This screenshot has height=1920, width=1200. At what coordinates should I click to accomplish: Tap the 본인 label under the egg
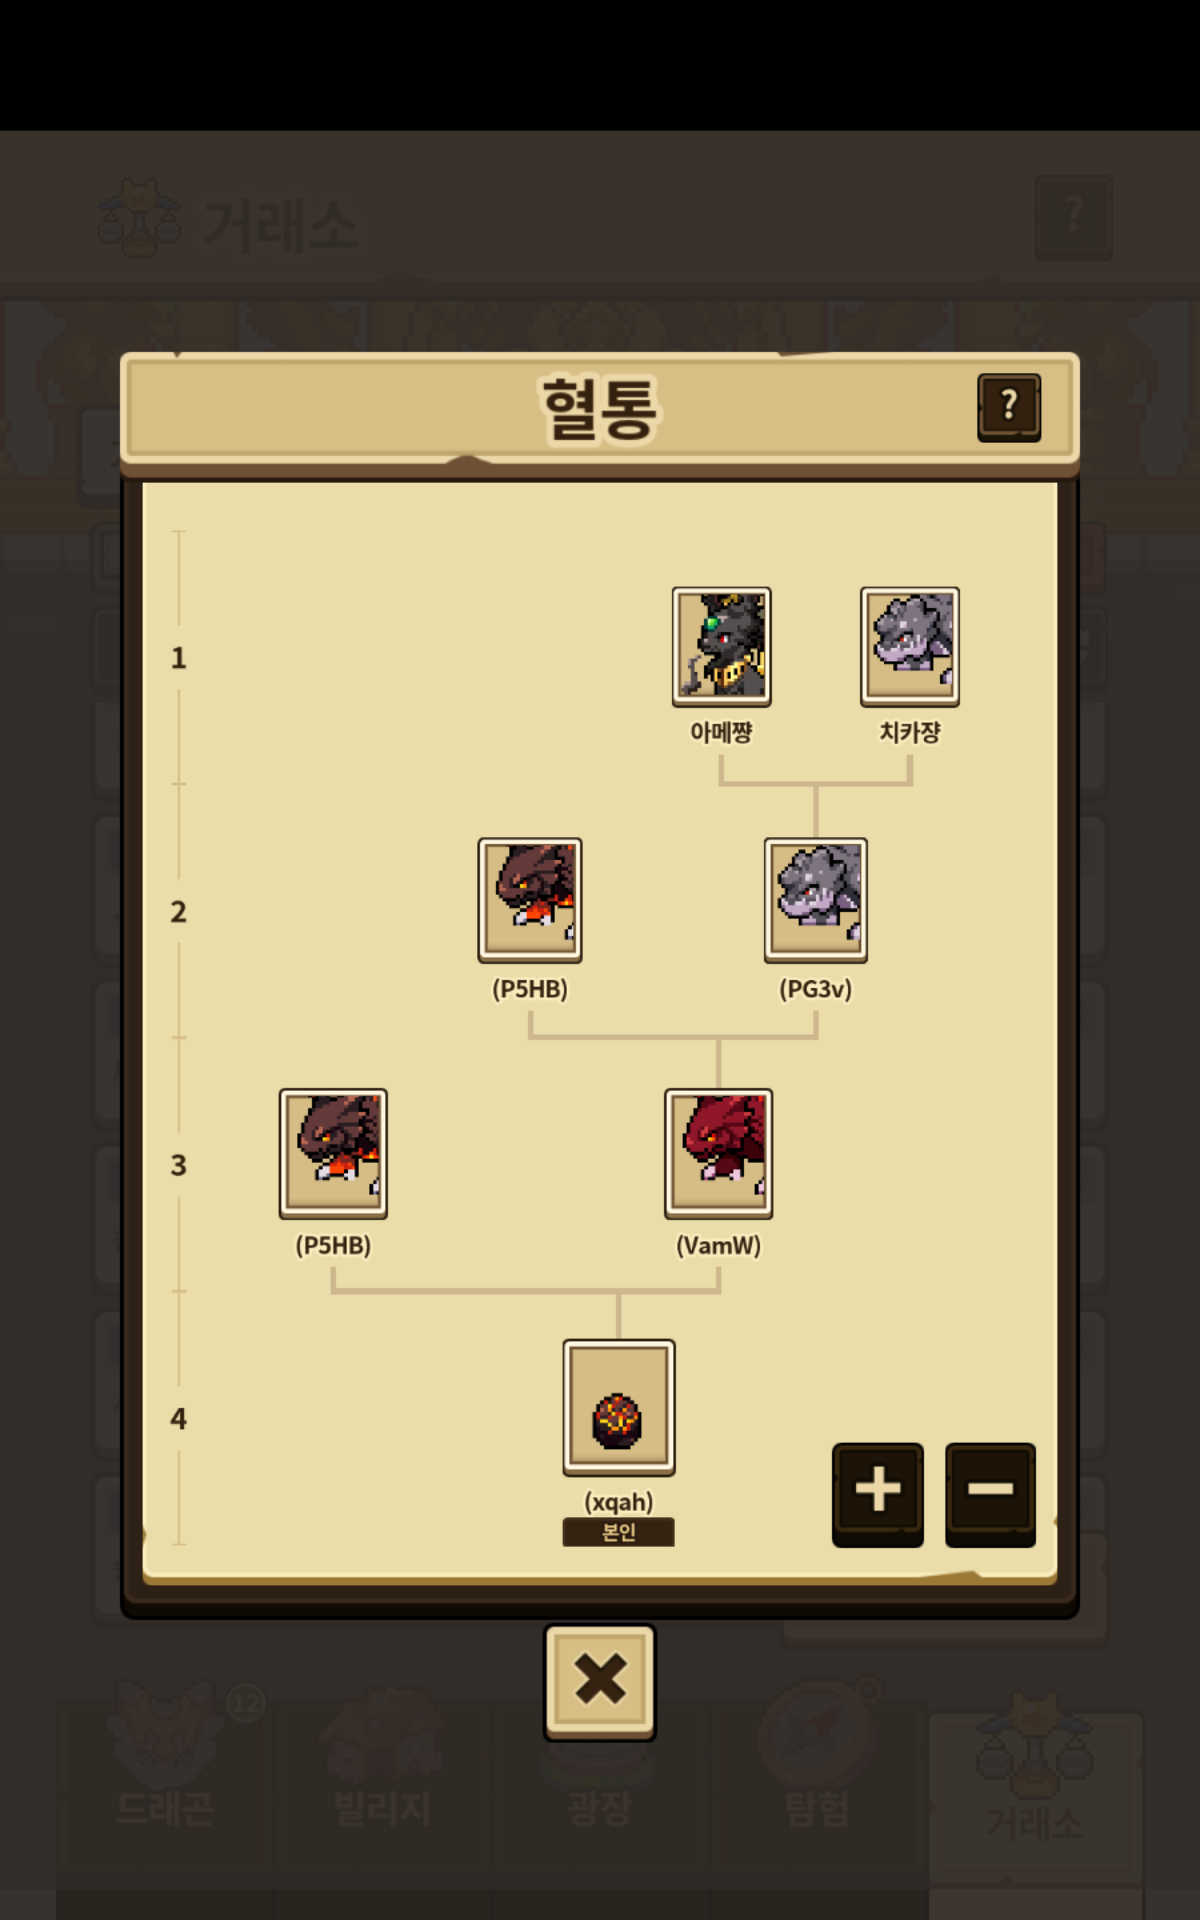[618, 1532]
